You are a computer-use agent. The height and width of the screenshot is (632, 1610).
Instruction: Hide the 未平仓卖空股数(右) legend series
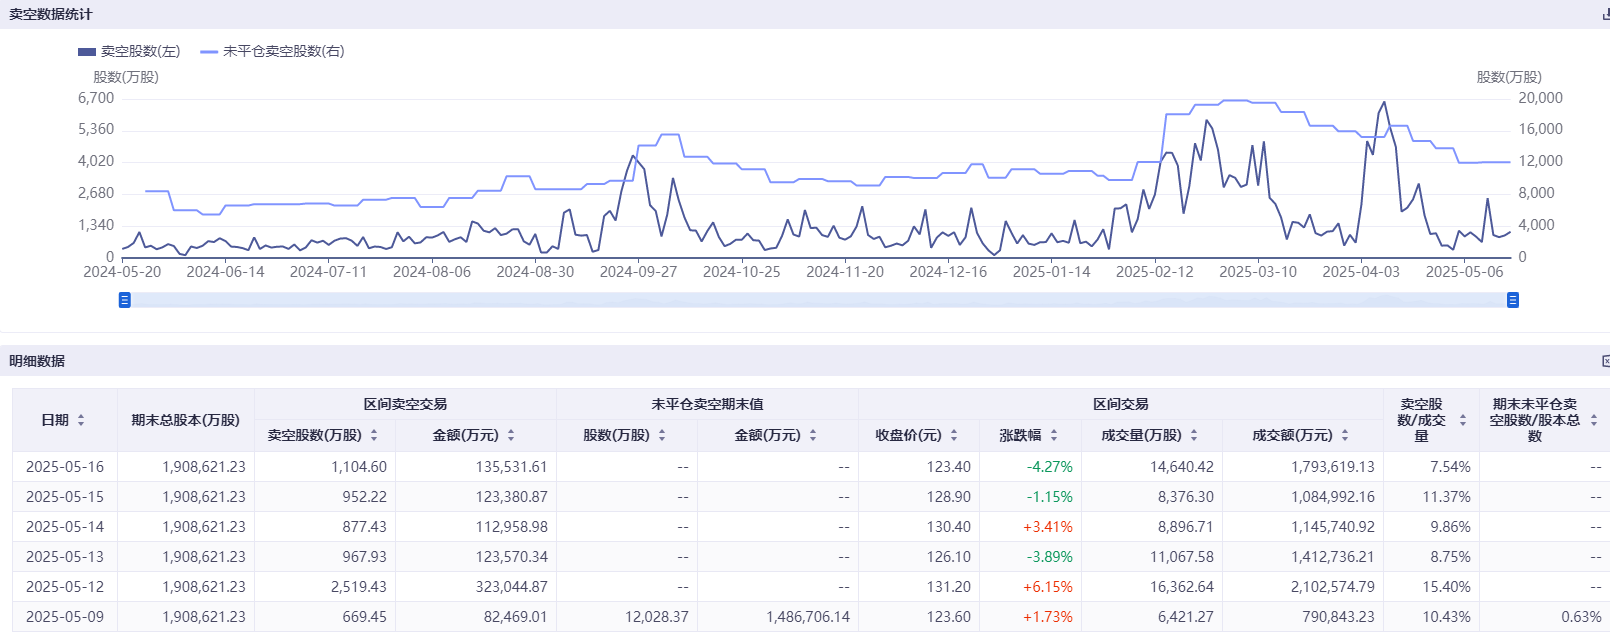(273, 51)
